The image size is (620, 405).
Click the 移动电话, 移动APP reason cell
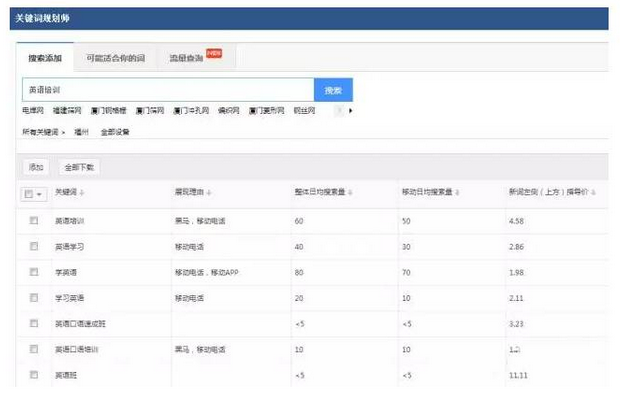tap(207, 273)
